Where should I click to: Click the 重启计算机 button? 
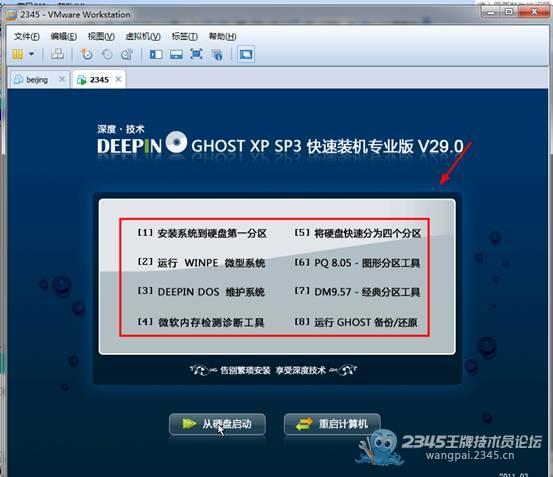tap(332, 424)
